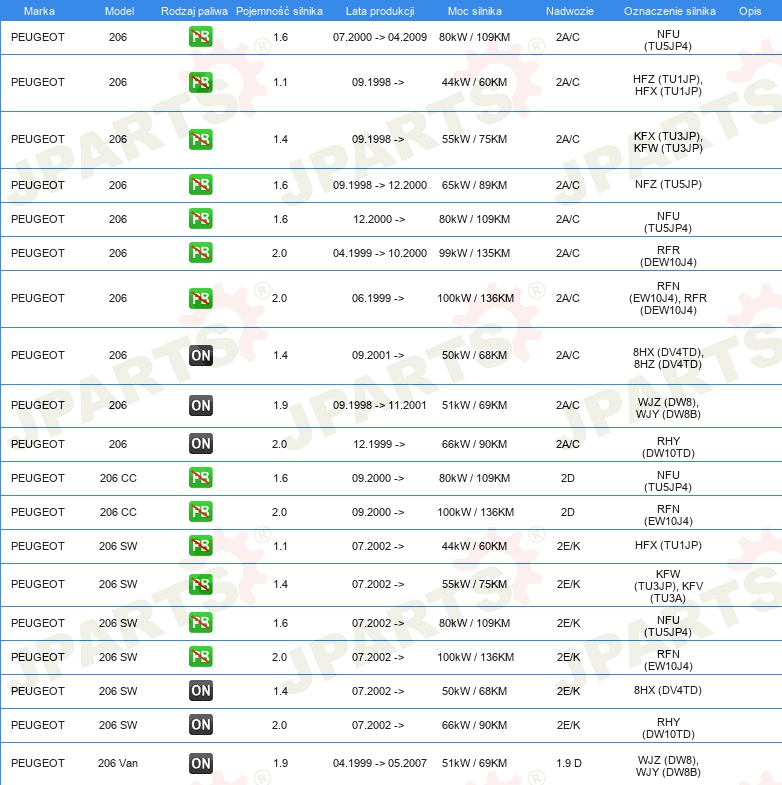Viewport: 782px width, 785px height.
Task: Click the petrol icon for 206 CC 2.0
Action: (200, 512)
